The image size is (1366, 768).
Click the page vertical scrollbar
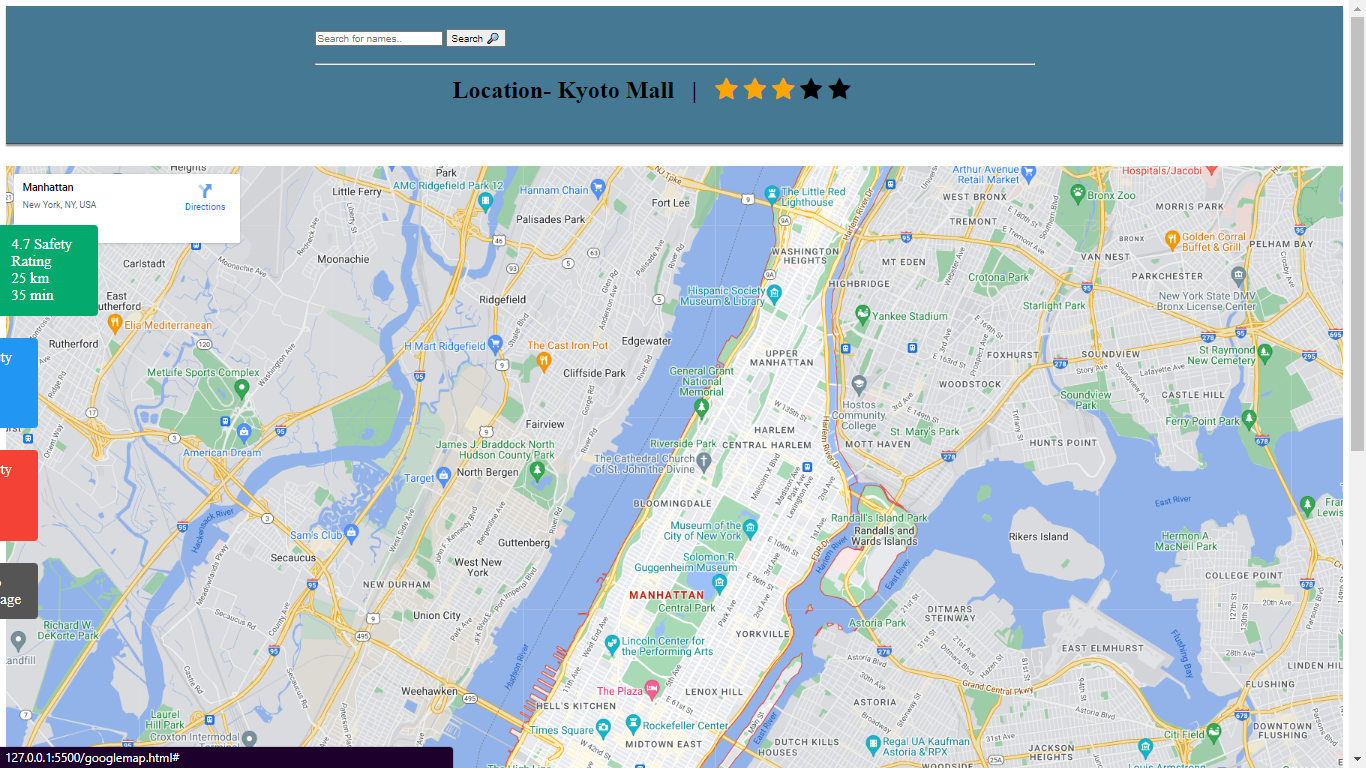point(1357,384)
